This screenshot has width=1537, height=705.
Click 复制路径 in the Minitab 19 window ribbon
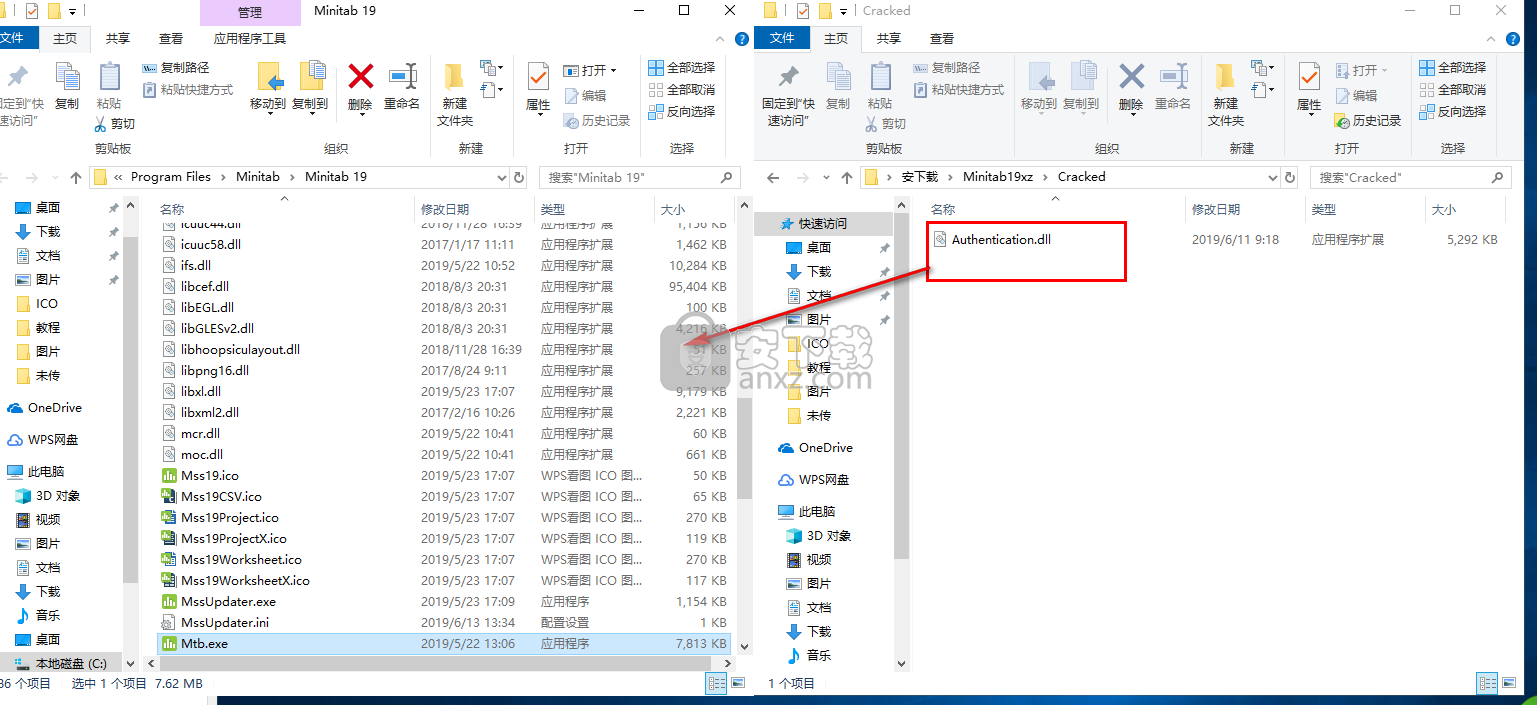coord(176,68)
